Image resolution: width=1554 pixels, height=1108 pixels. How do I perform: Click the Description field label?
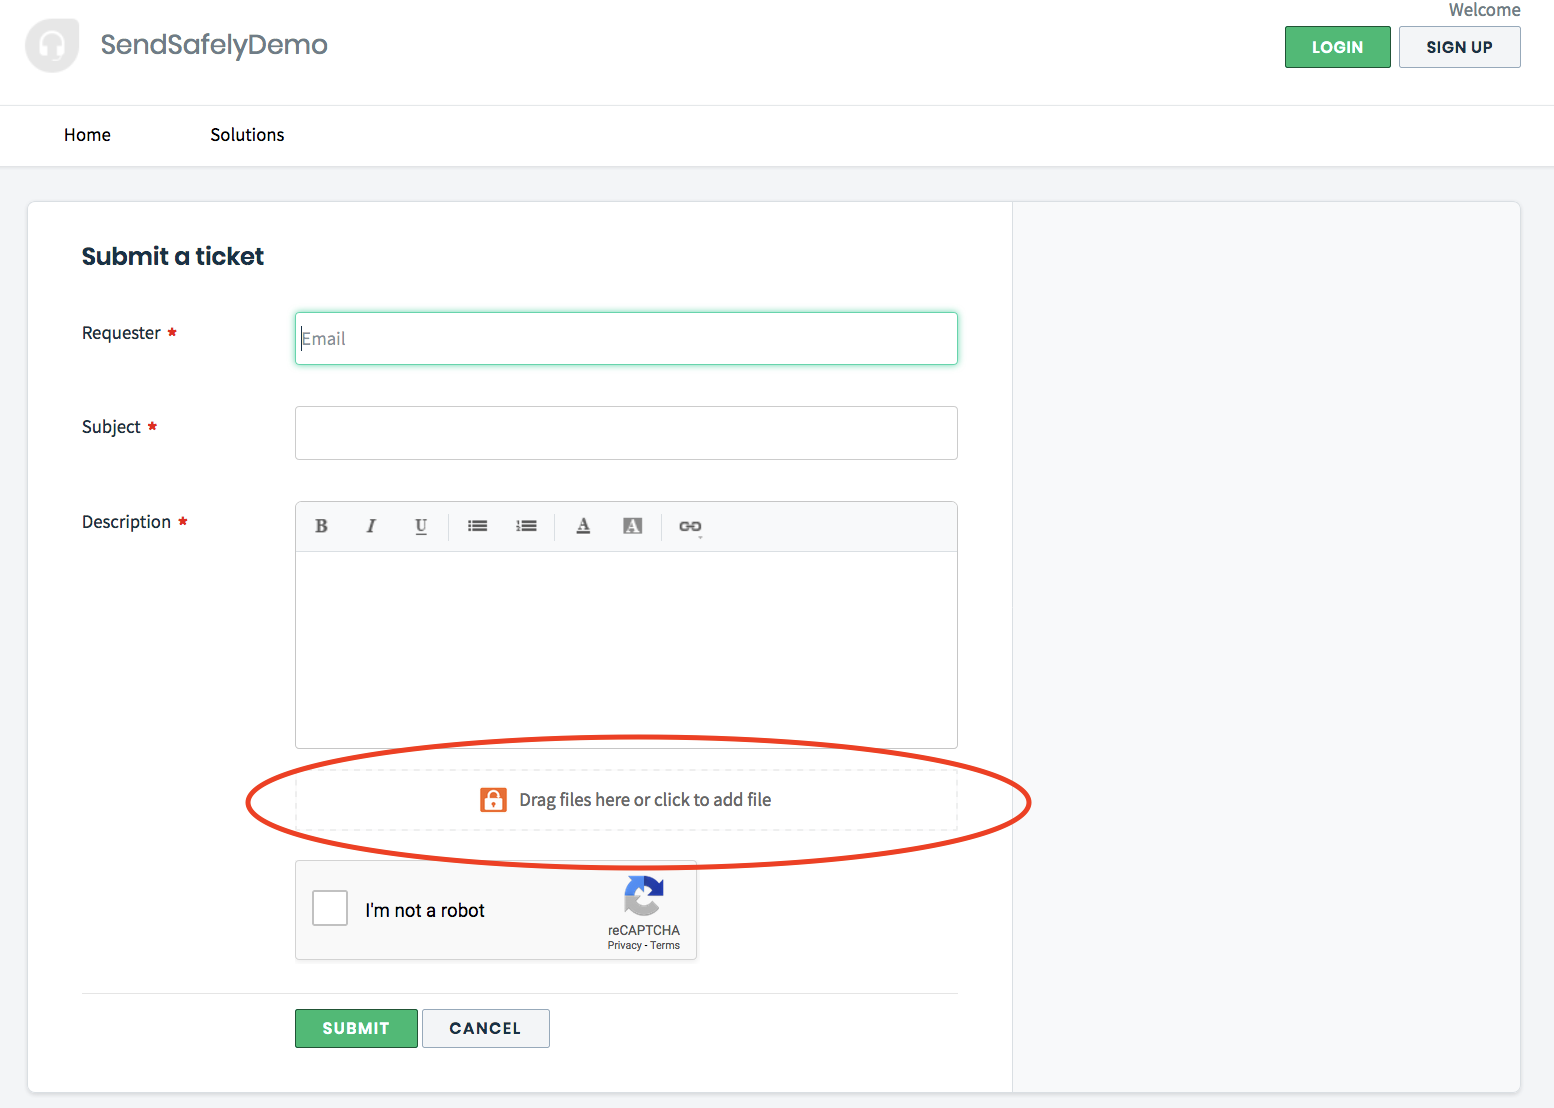coord(126,522)
